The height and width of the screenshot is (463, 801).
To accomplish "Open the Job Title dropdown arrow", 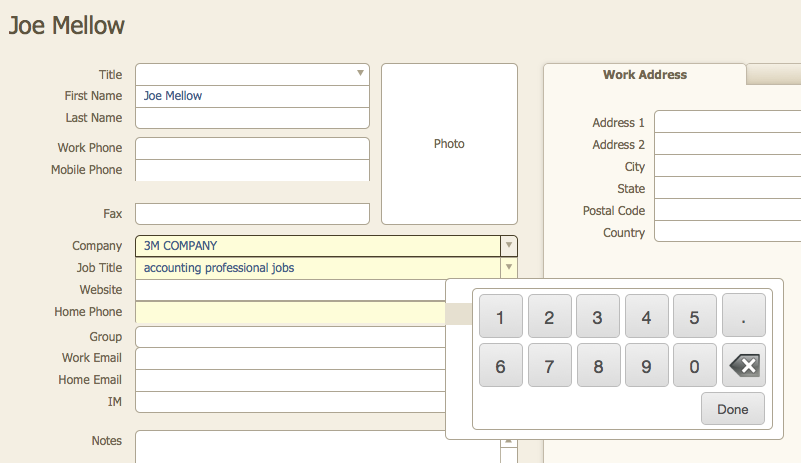I will [x=508, y=268].
